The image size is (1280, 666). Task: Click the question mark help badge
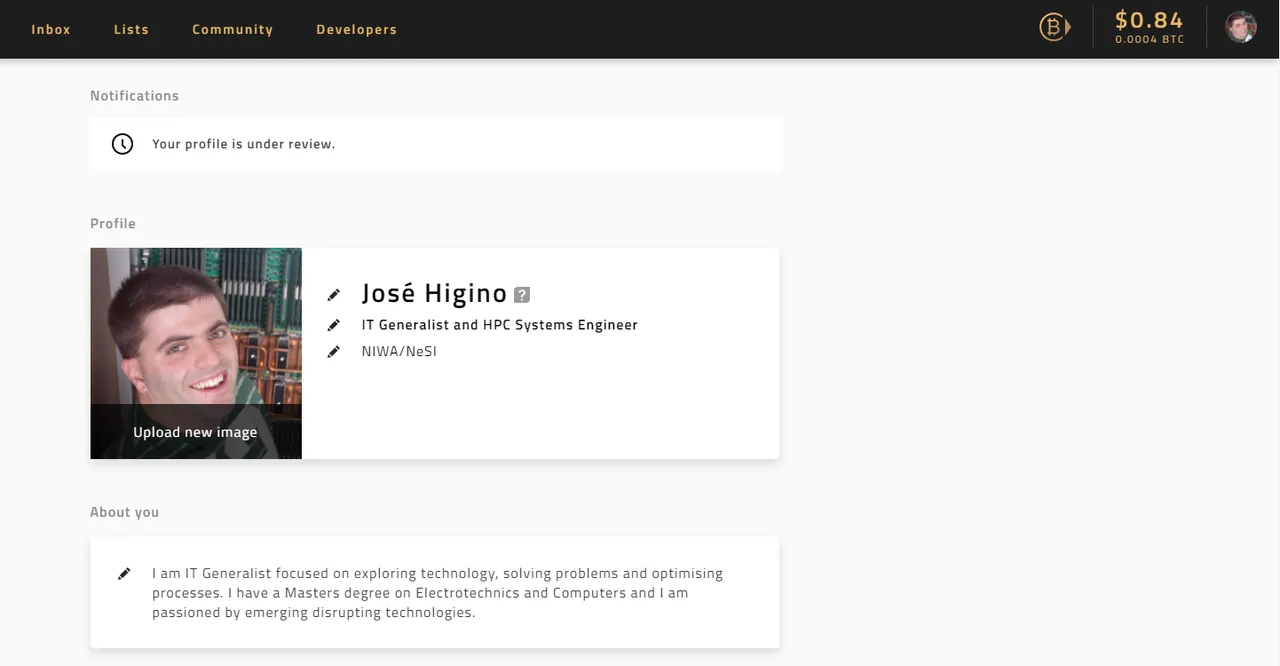click(522, 294)
